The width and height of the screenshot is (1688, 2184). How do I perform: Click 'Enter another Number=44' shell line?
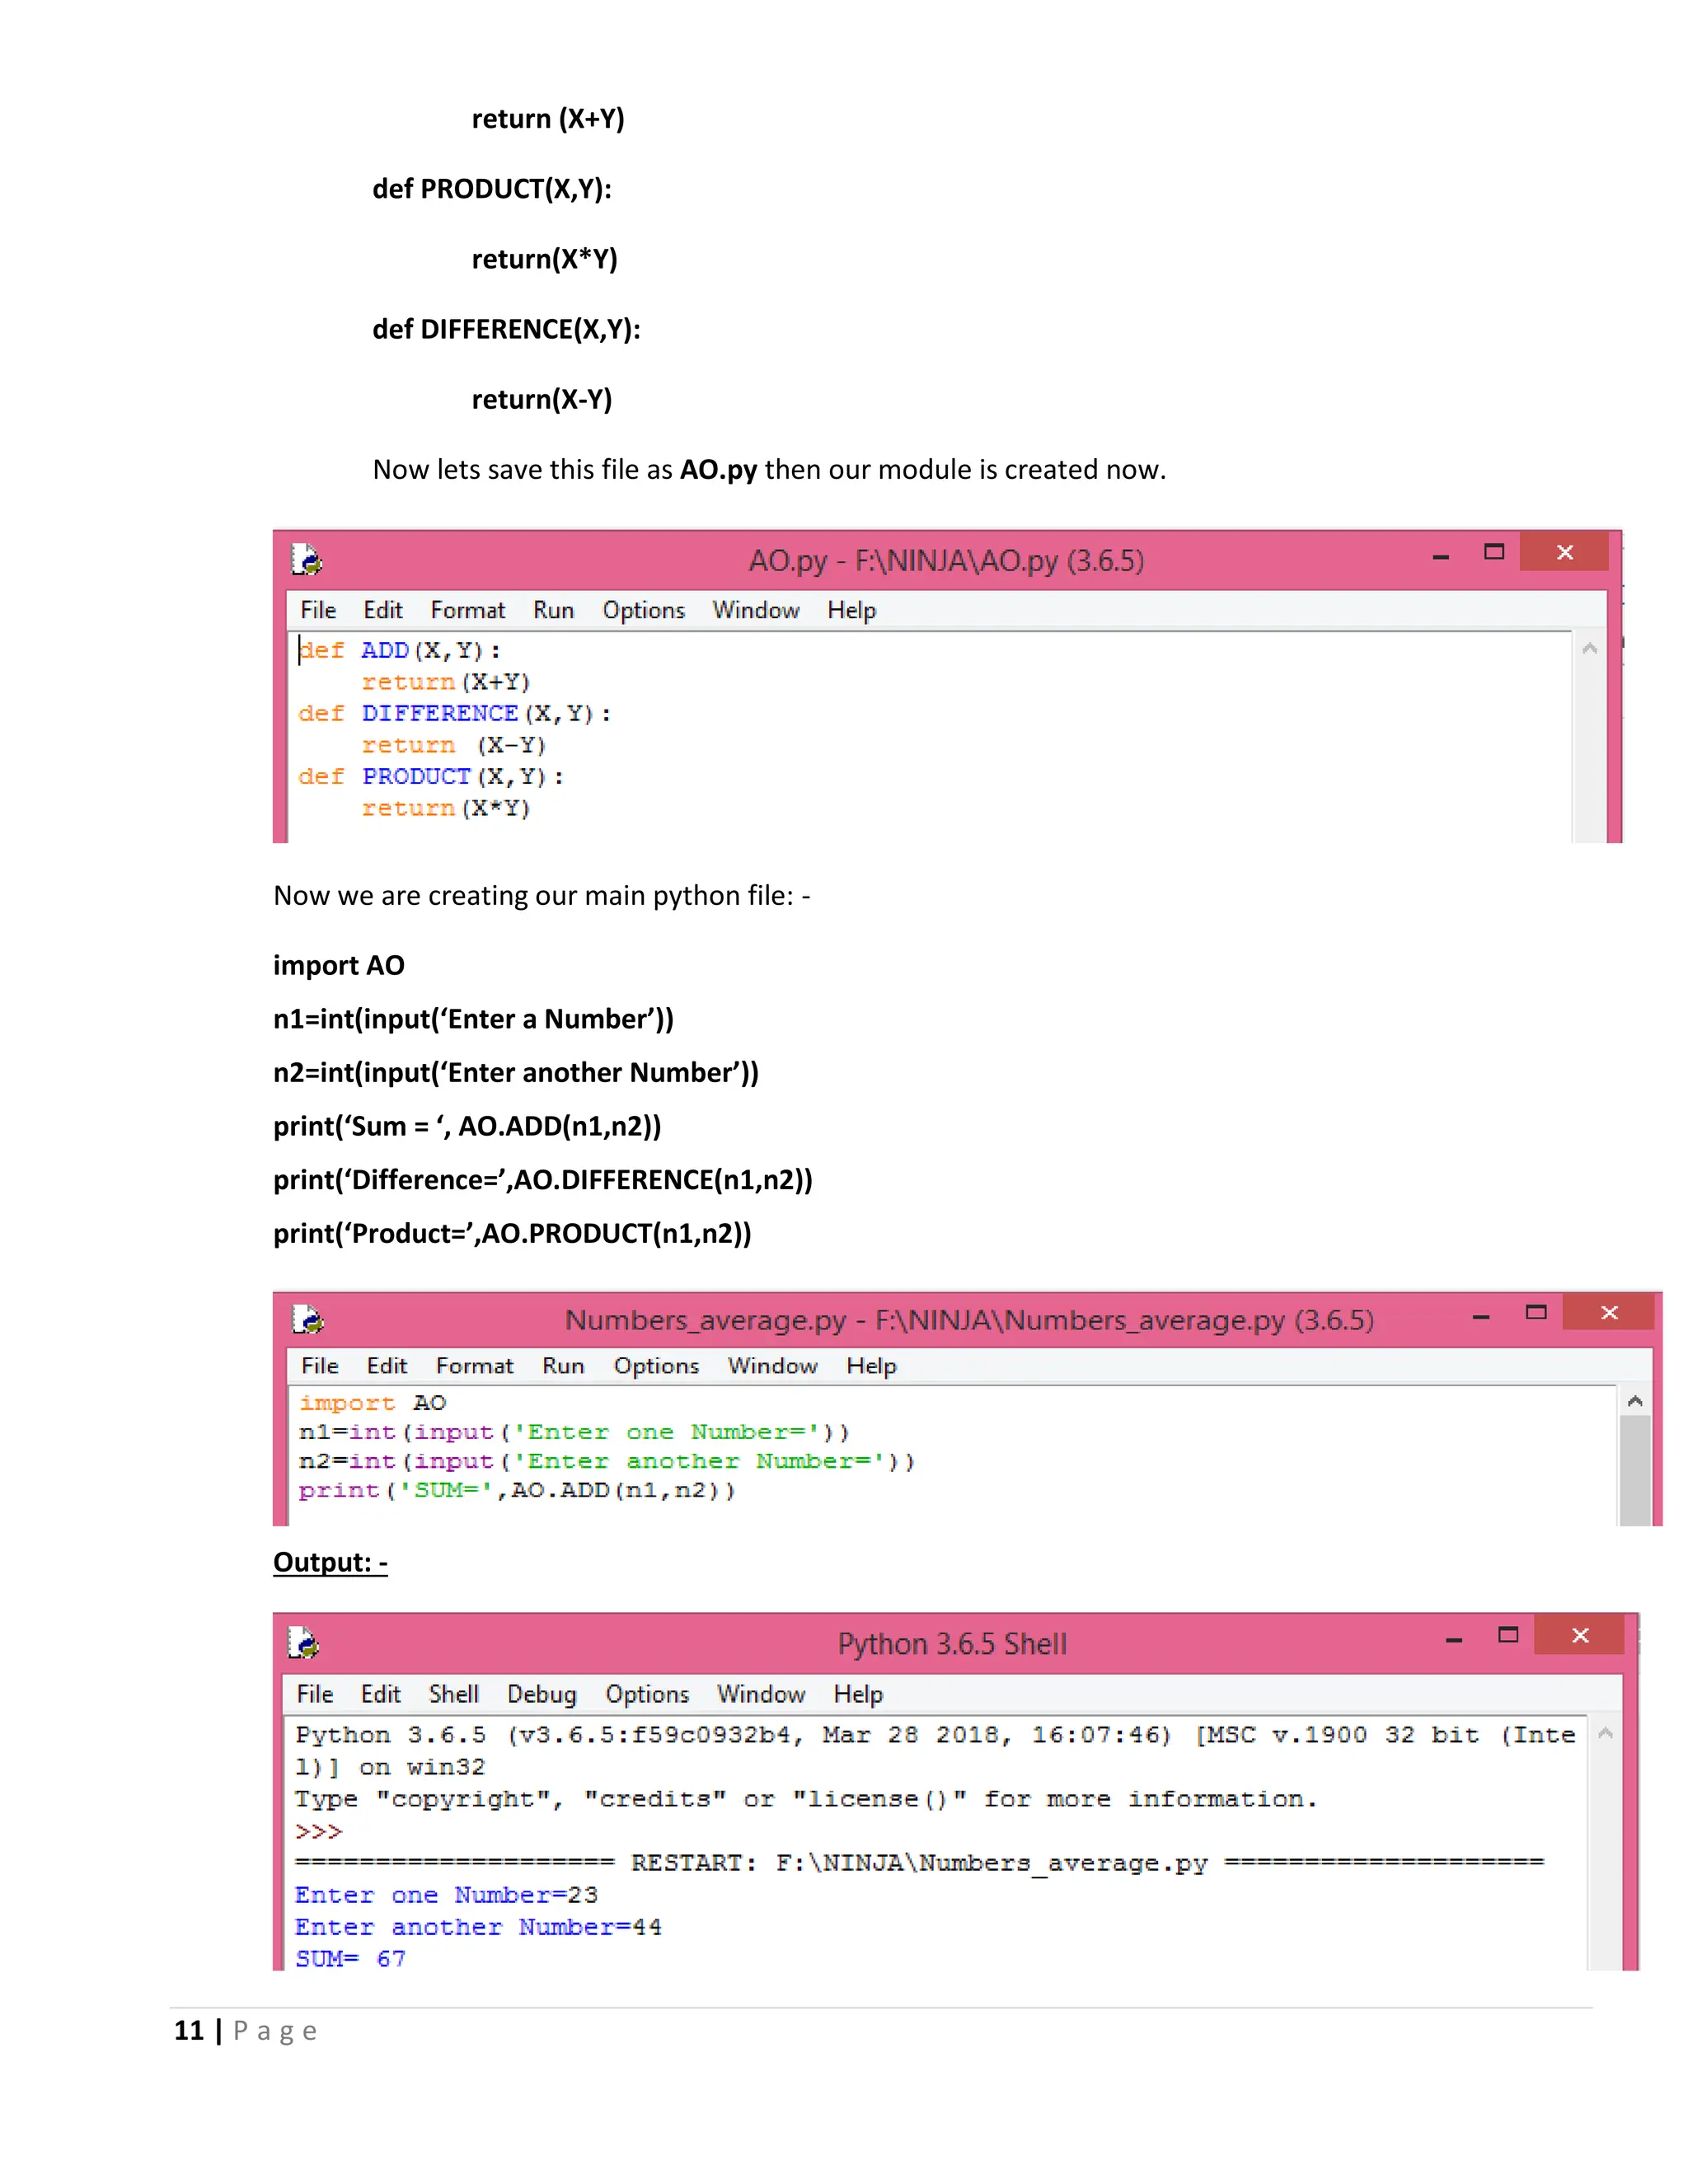click(479, 1927)
